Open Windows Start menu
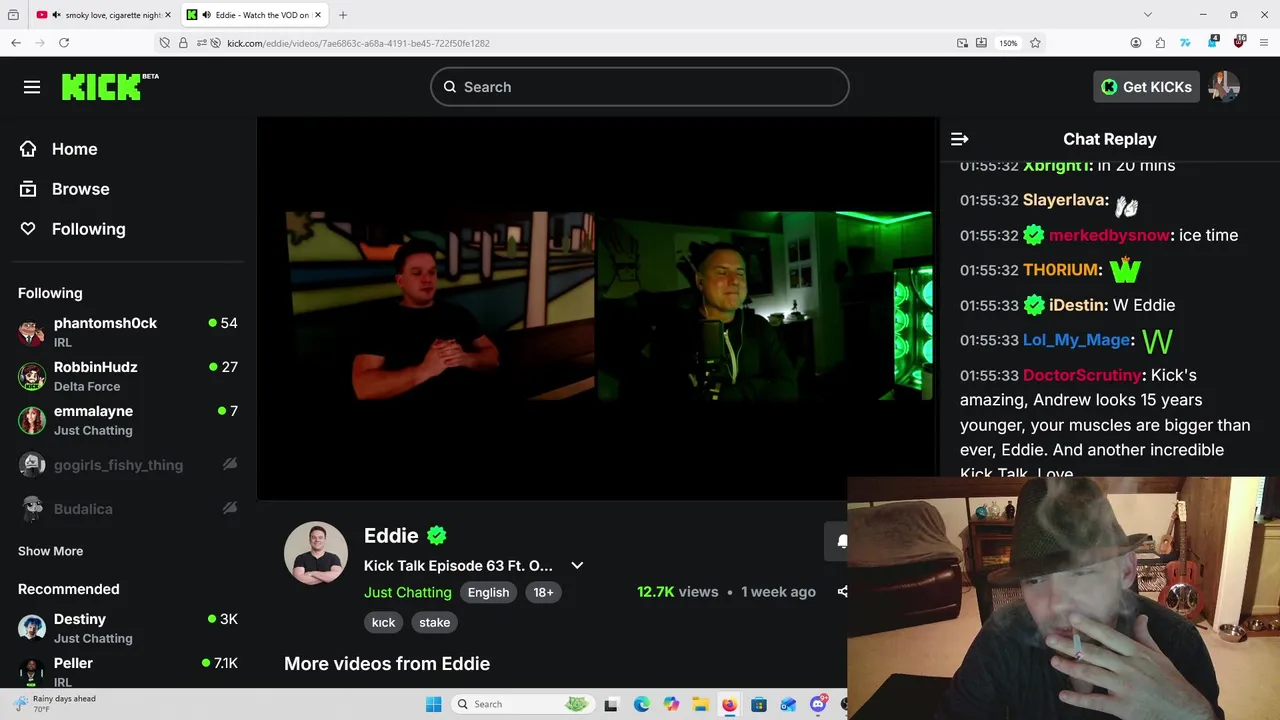Image resolution: width=1280 pixels, height=720 pixels. coord(433,704)
